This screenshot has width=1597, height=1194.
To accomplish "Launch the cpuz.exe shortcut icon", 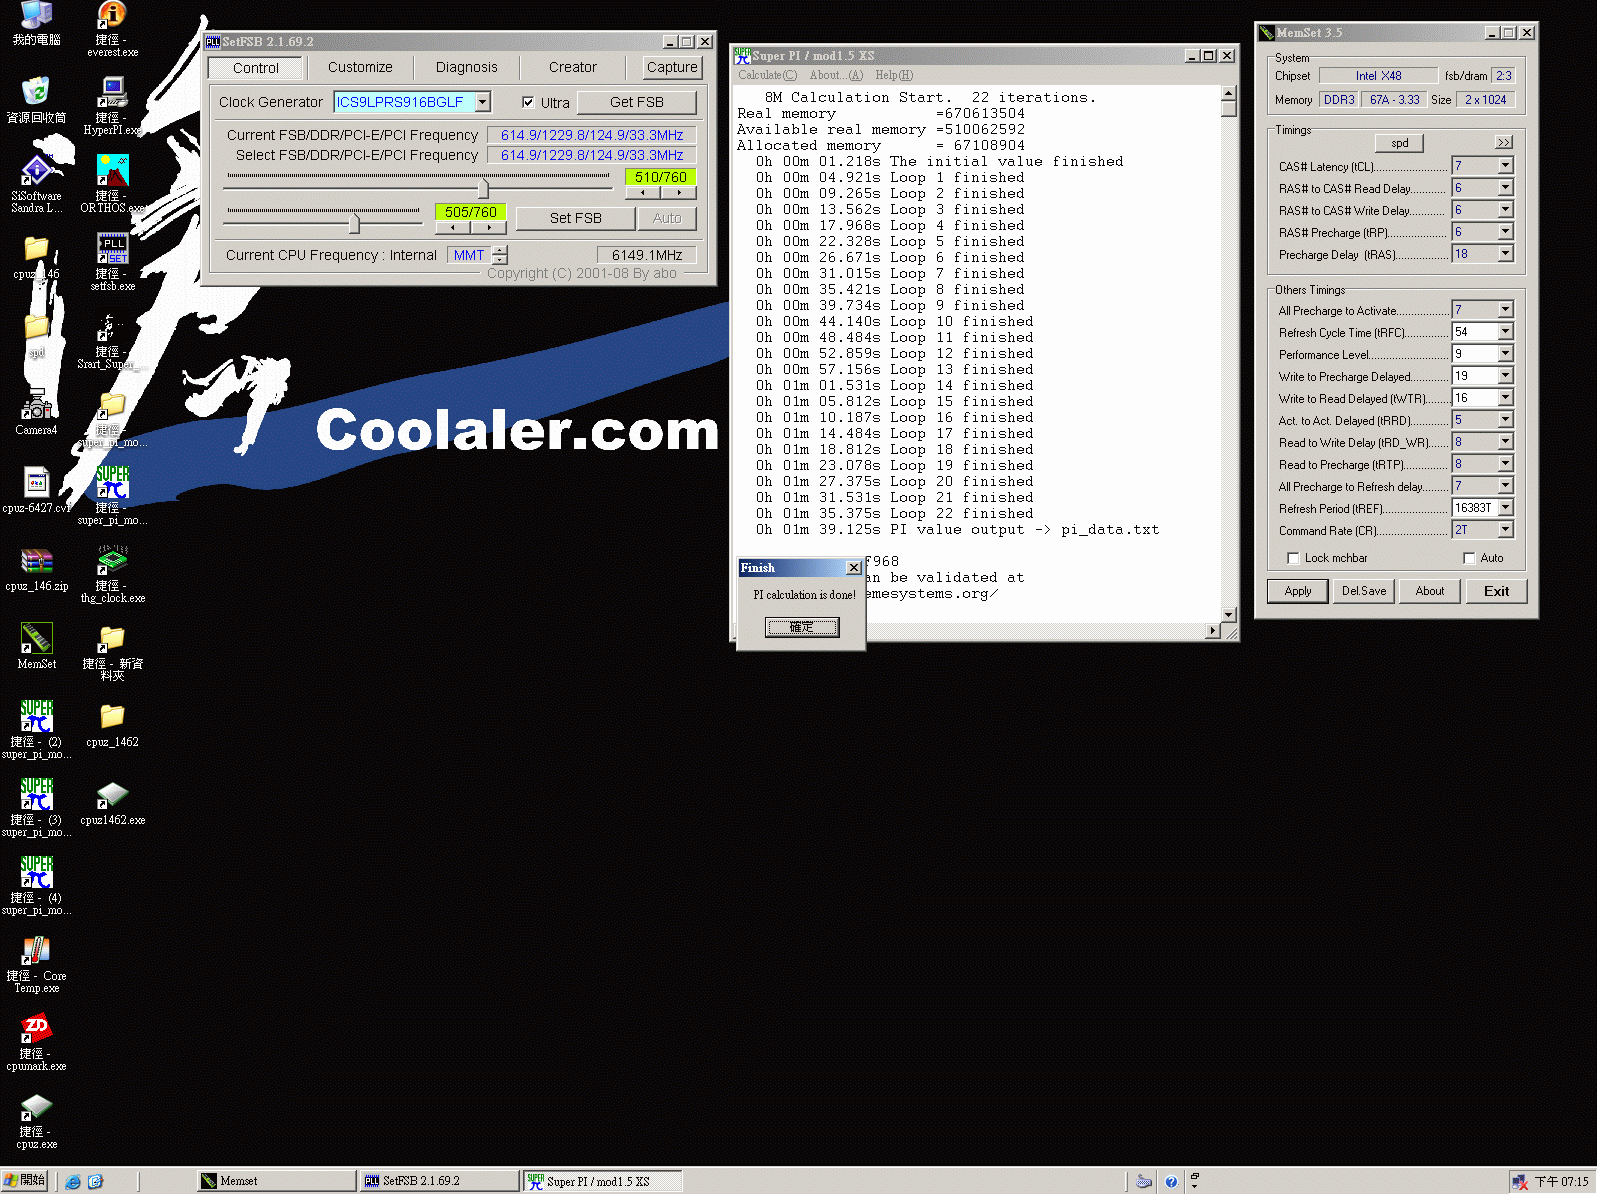I will click(36, 1119).
